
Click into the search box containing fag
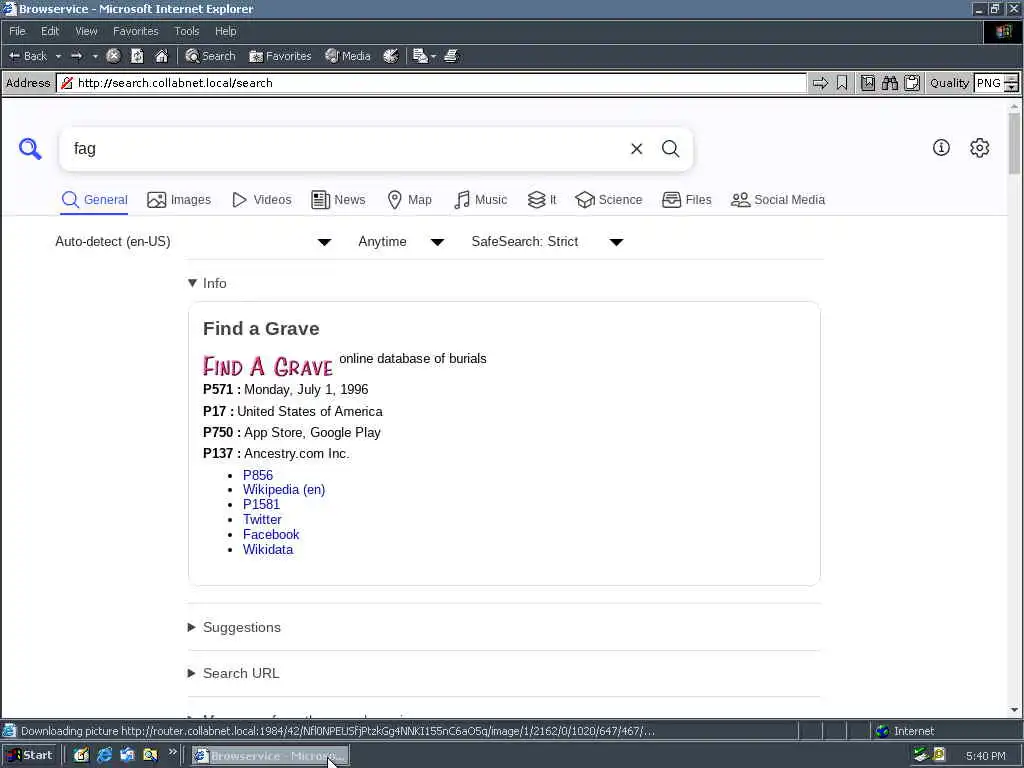click(346, 149)
